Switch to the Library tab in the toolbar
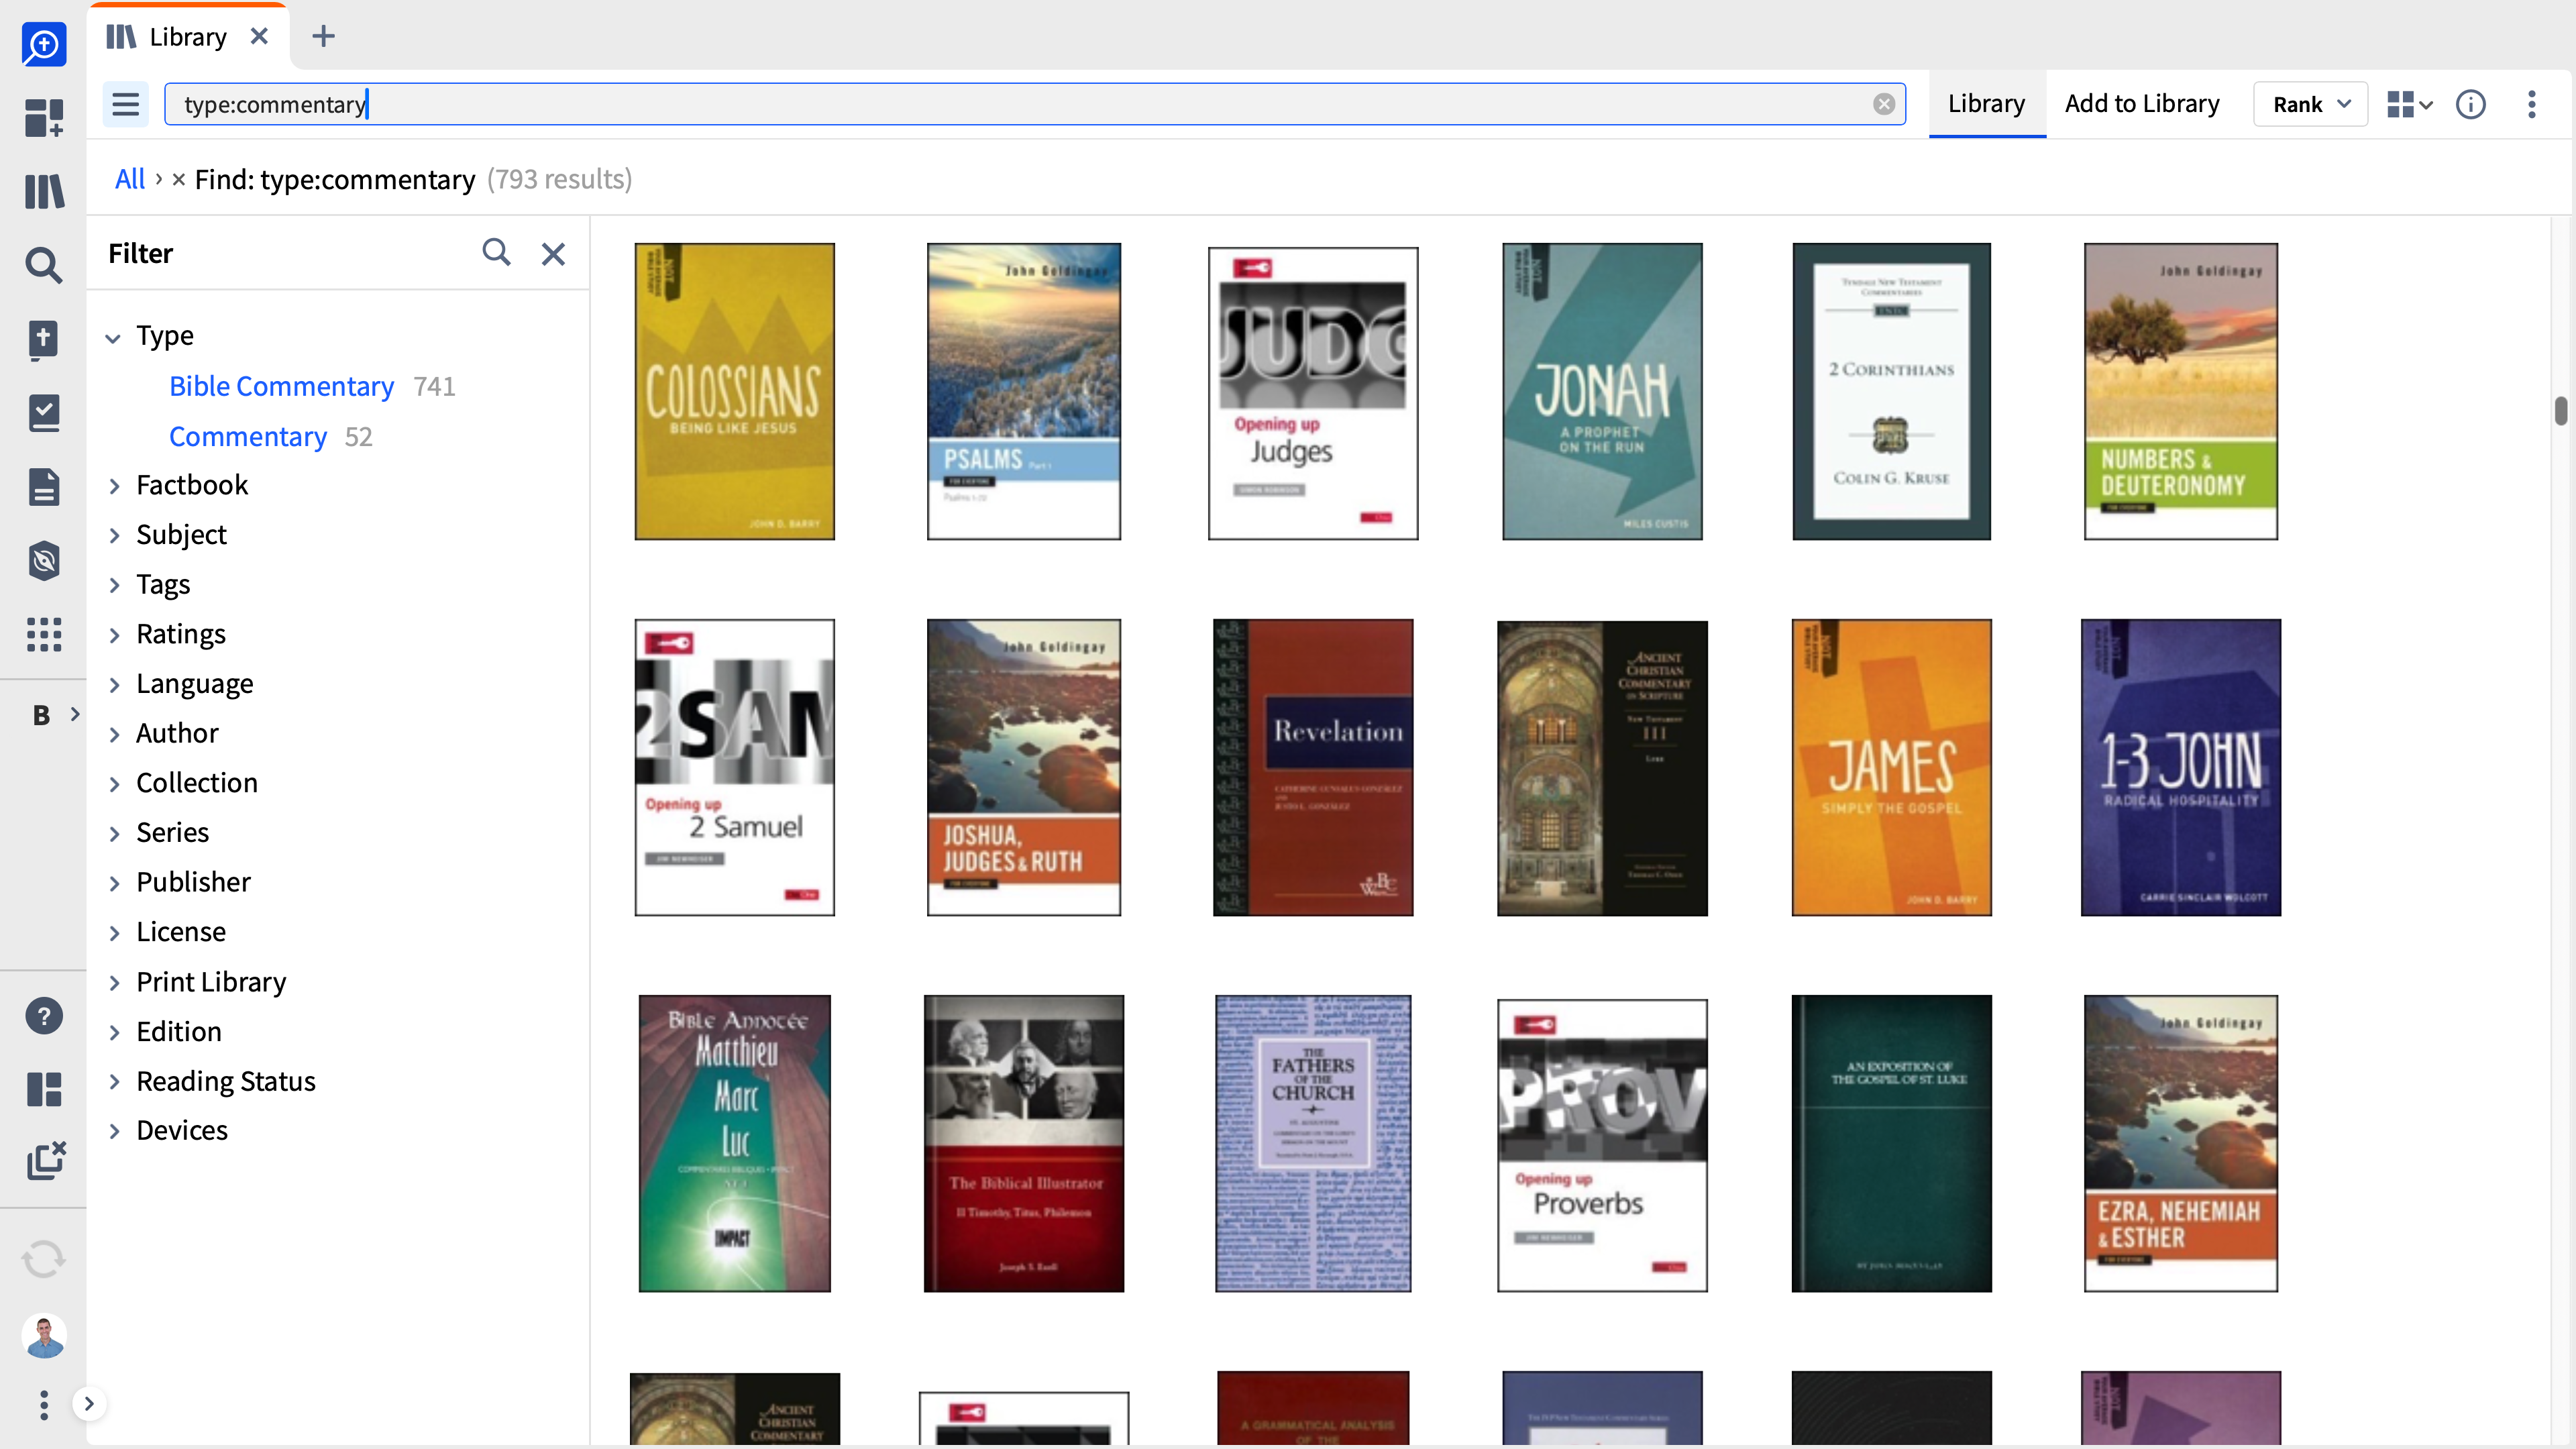Image resolution: width=2576 pixels, height=1449 pixels. (x=1986, y=104)
